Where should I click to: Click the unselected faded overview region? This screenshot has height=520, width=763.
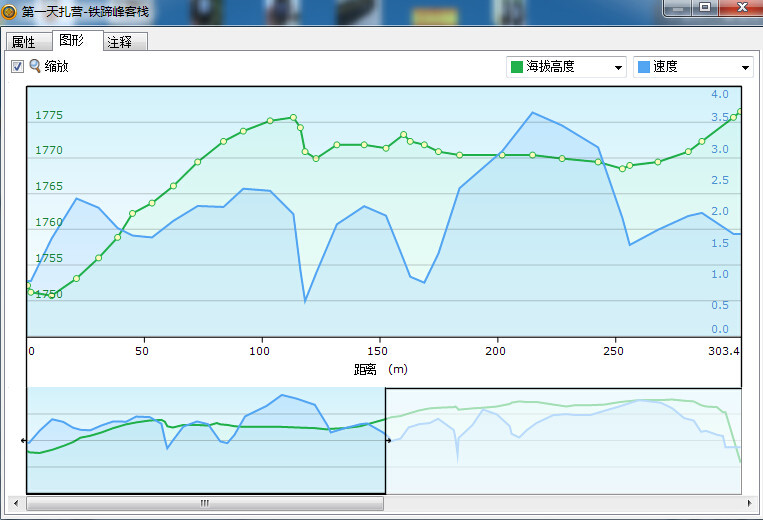tap(563, 441)
